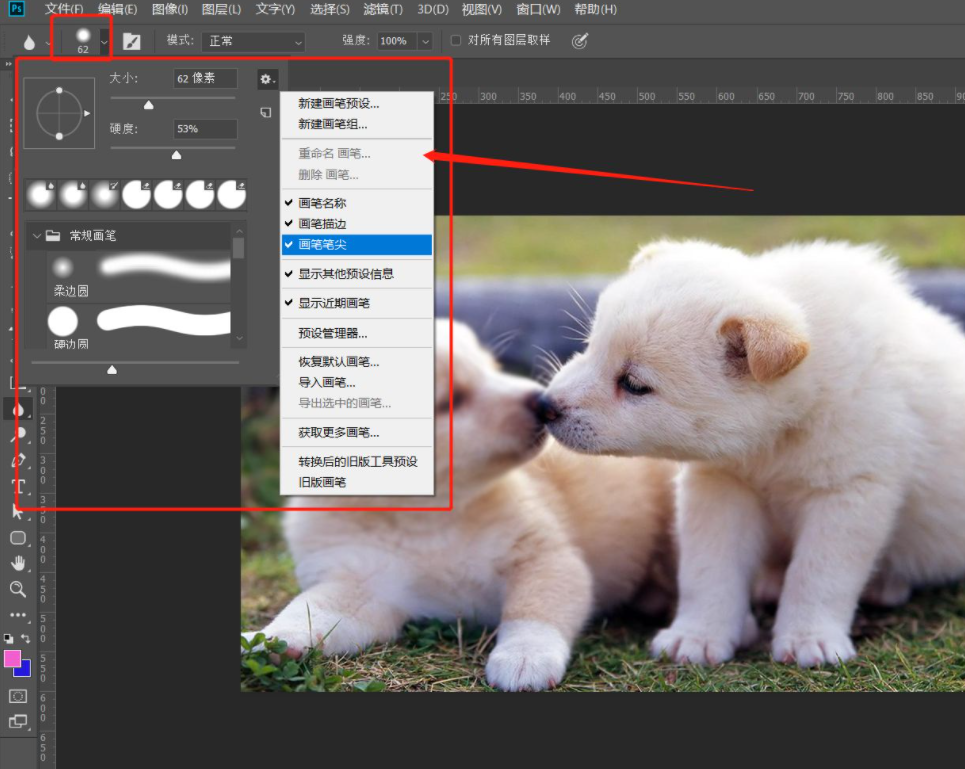Open tool preset dropdown arrow beside blur icon
Image resolution: width=965 pixels, height=769 pixels.
pos(48,42)
